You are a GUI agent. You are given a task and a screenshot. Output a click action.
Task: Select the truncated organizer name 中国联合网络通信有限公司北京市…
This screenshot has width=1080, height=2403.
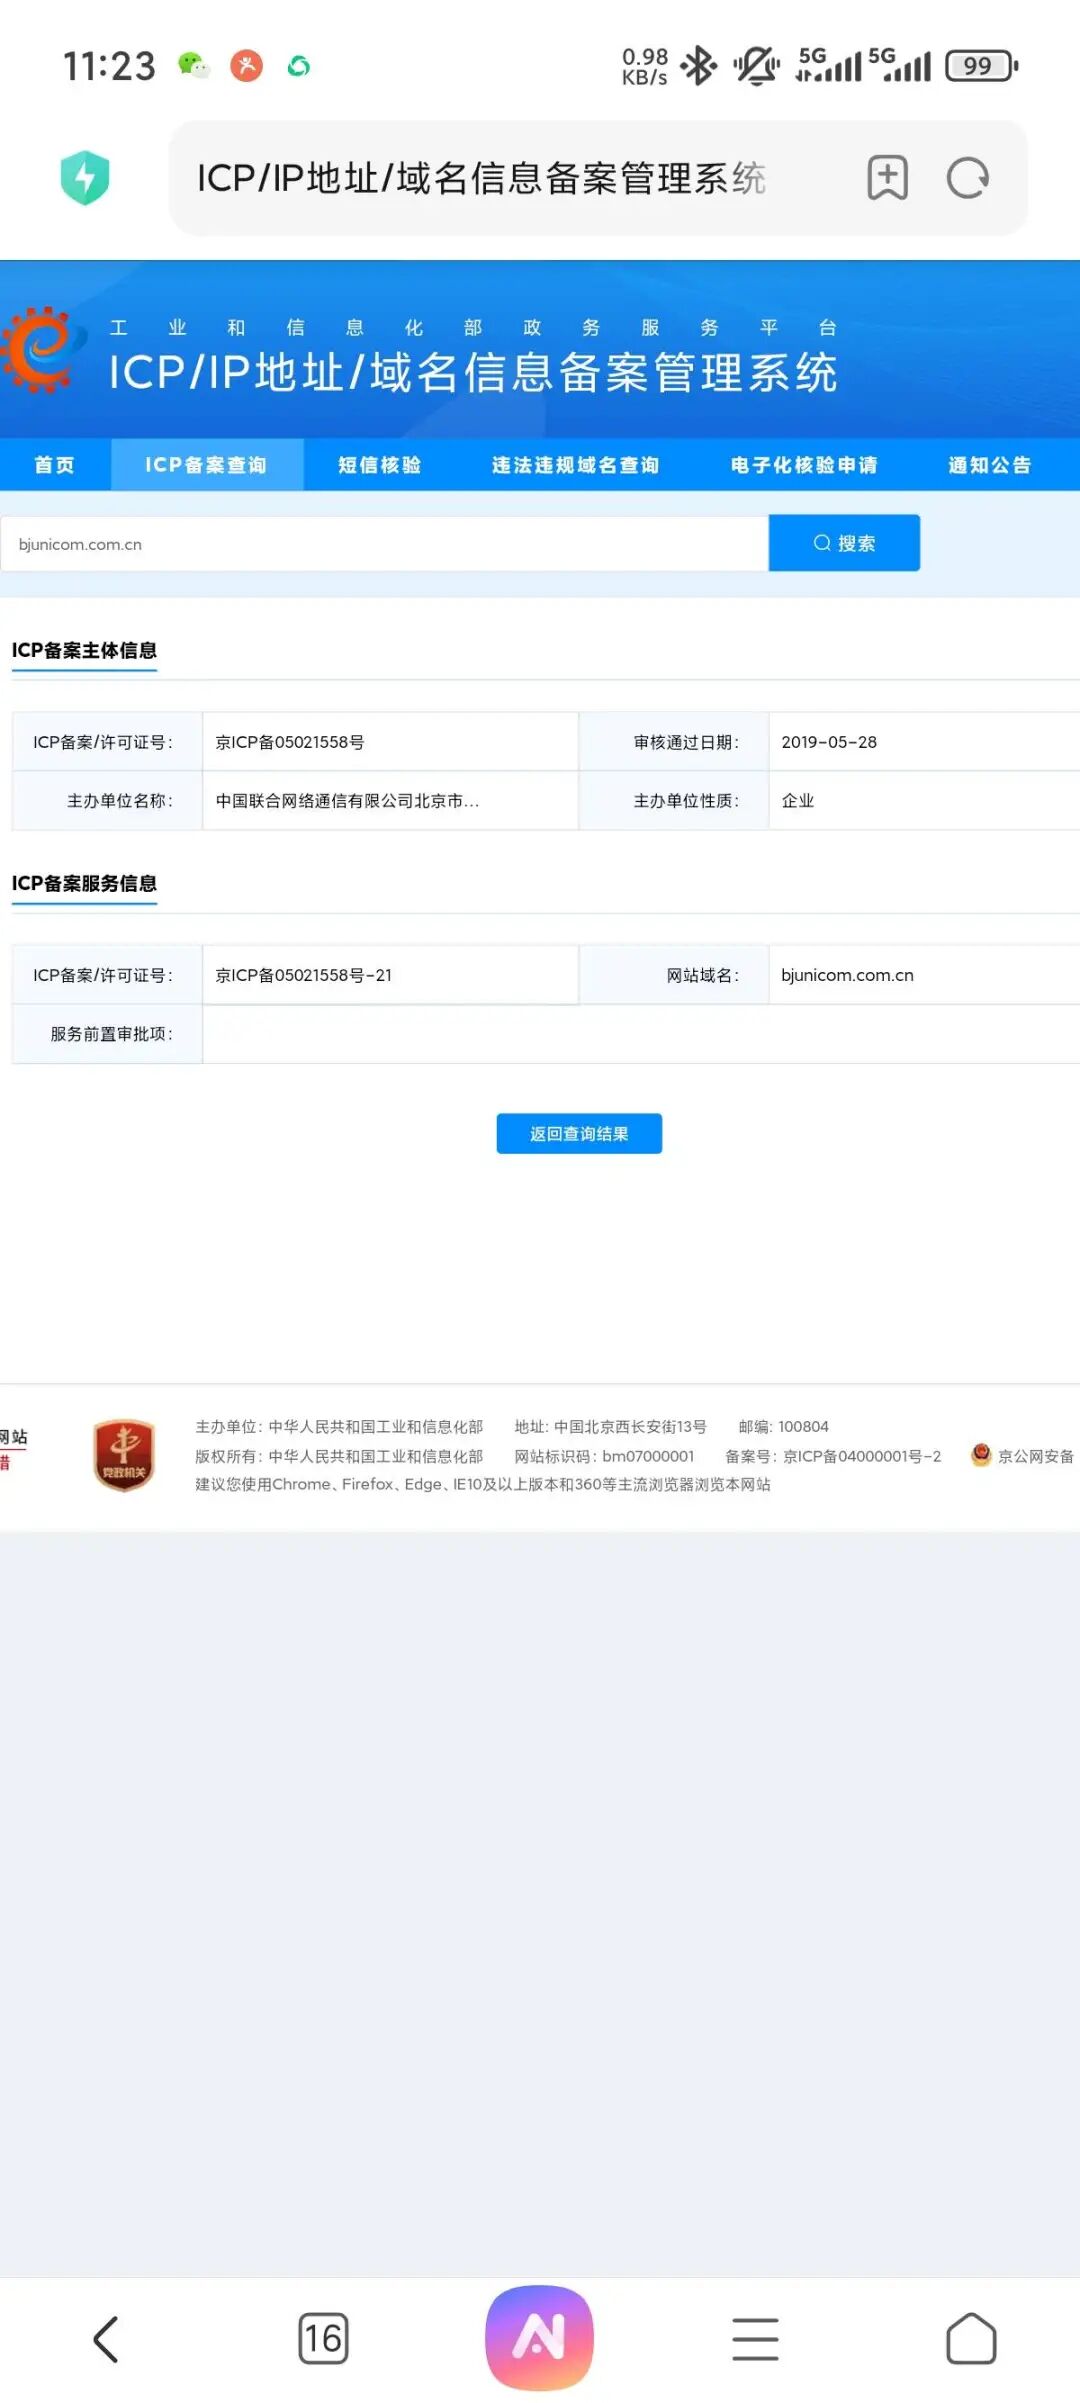pyautogui.click(x=347, y=801)
